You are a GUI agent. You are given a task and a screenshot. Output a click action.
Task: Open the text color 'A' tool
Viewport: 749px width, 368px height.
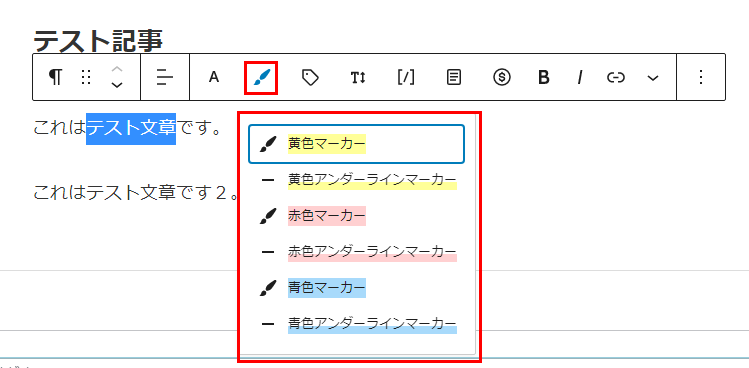pyautogui.click(x=214, y=77)
